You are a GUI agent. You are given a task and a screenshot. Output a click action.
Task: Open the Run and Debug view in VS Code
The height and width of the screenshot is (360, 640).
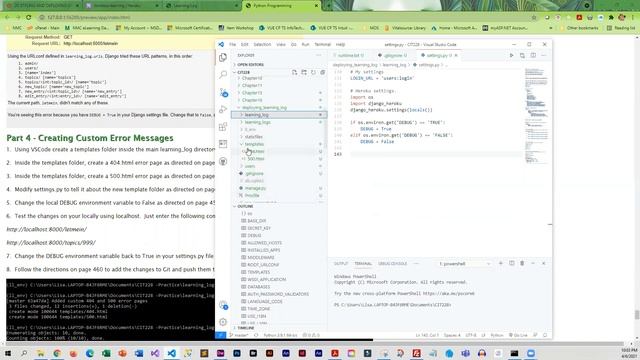point(223,109)
